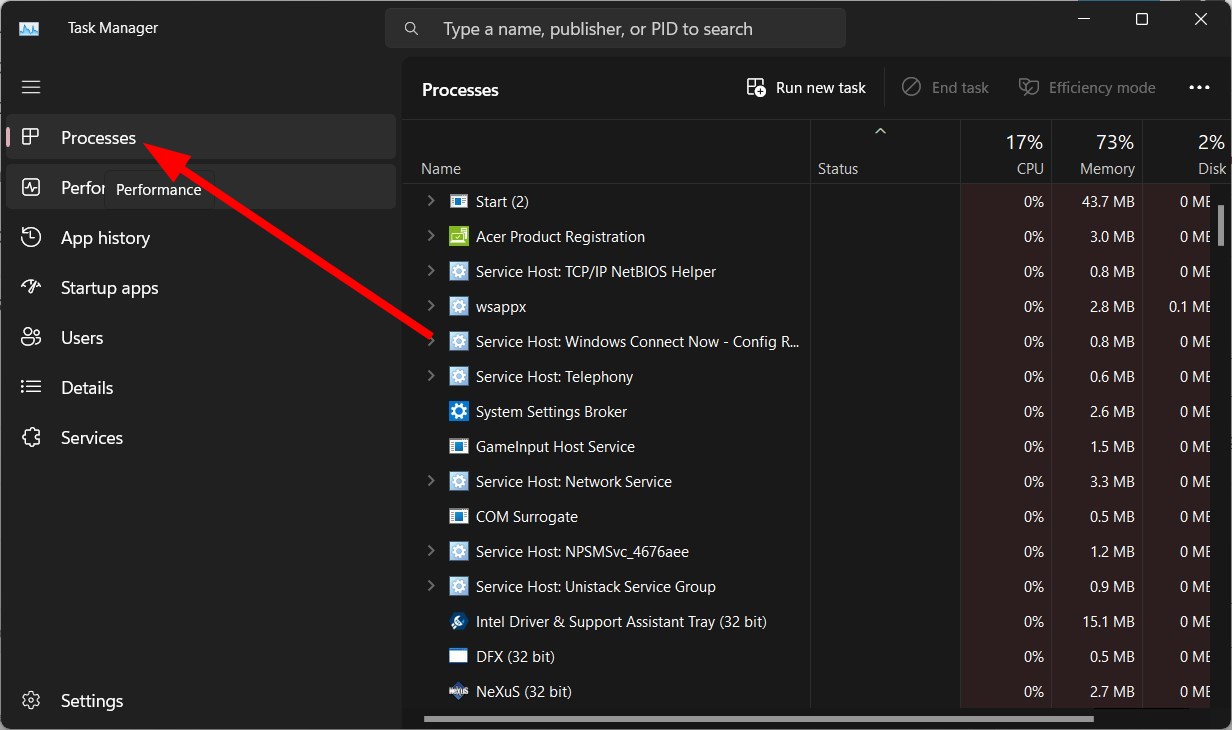Switch to the Processes tab
Screen dimensions: 1232x730
pyautogui.click(x=98, y=138)
